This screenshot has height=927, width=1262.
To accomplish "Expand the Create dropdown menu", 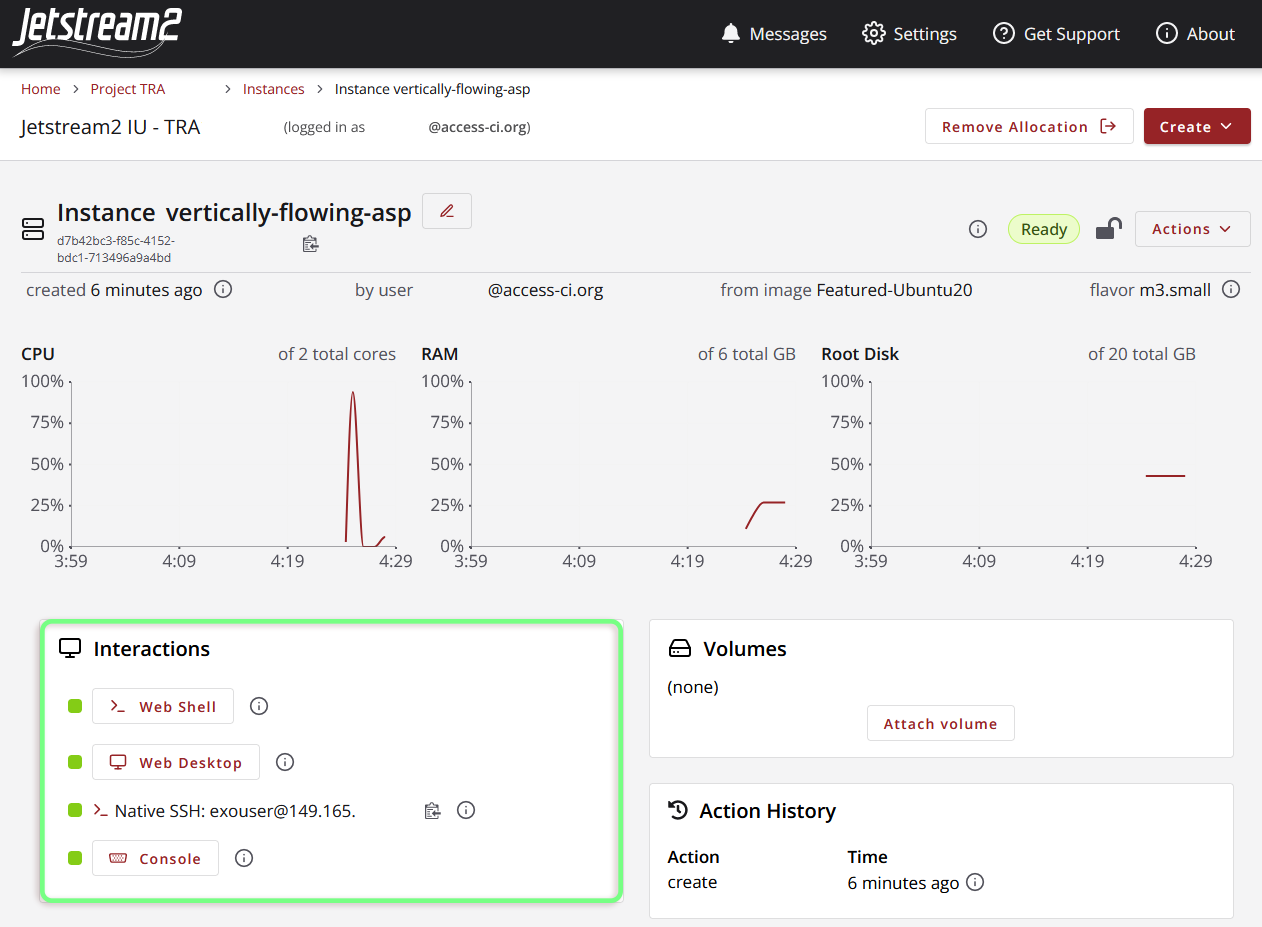I will tap(1197, 127).
